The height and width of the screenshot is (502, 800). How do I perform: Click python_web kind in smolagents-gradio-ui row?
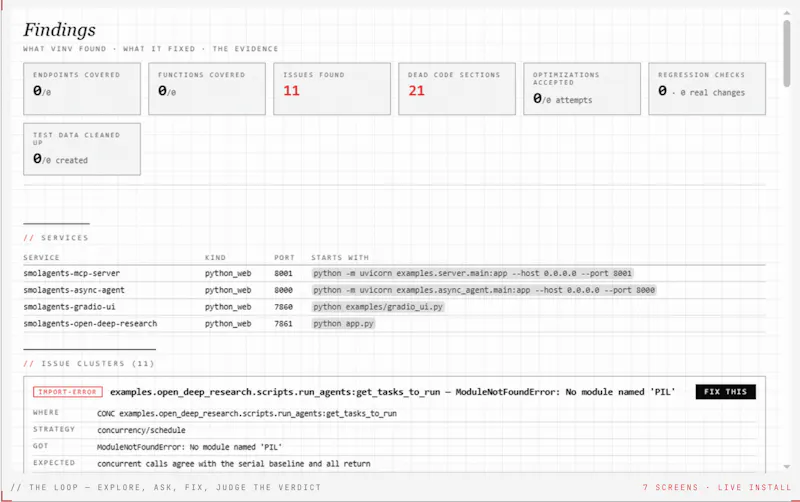[228, 307]
